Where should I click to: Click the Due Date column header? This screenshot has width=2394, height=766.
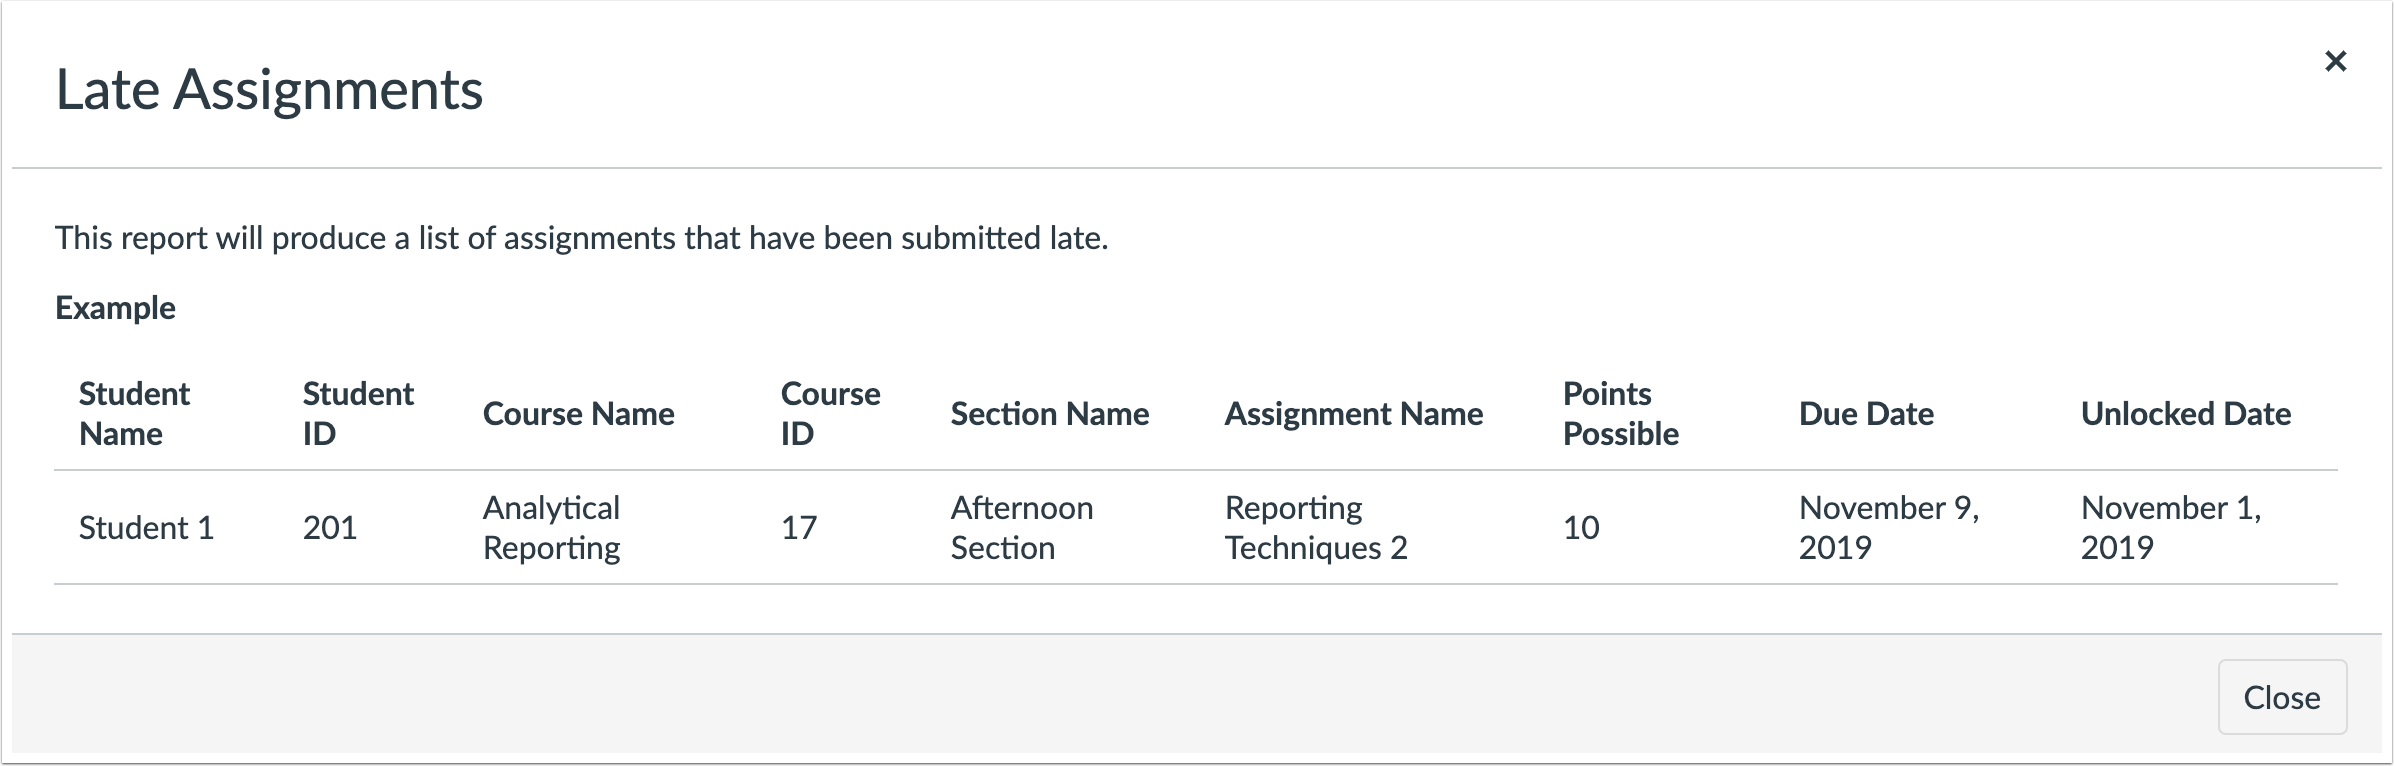pyautogui.click(x=1867, y=413)
